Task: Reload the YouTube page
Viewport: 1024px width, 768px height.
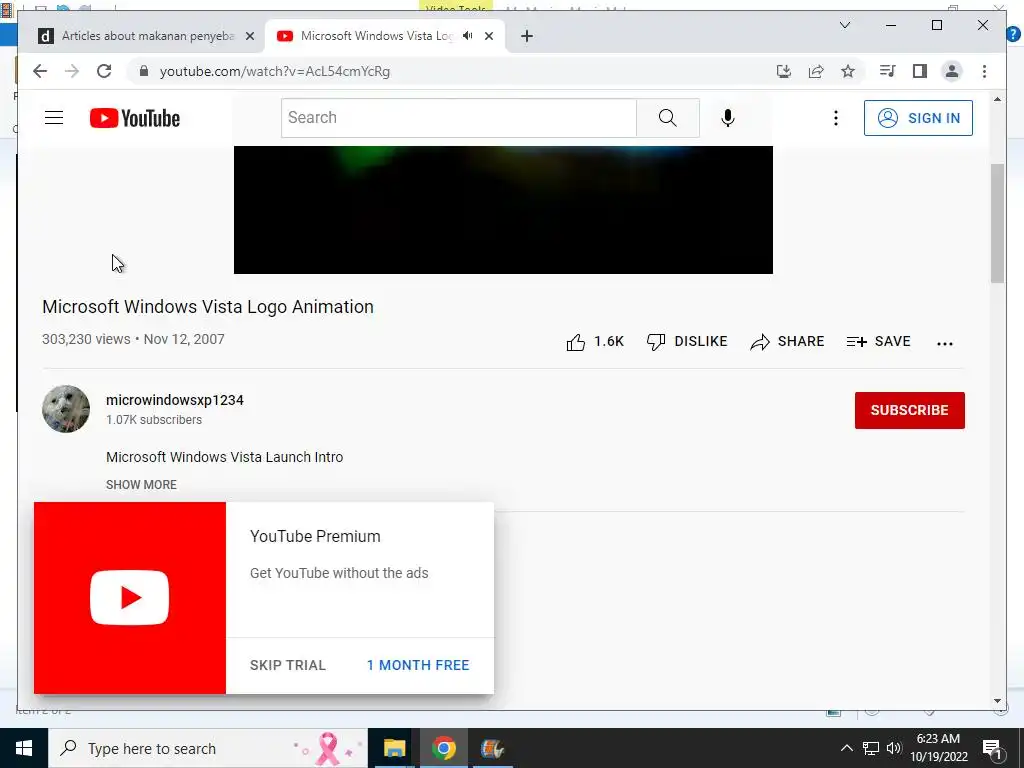Action: 104,71
